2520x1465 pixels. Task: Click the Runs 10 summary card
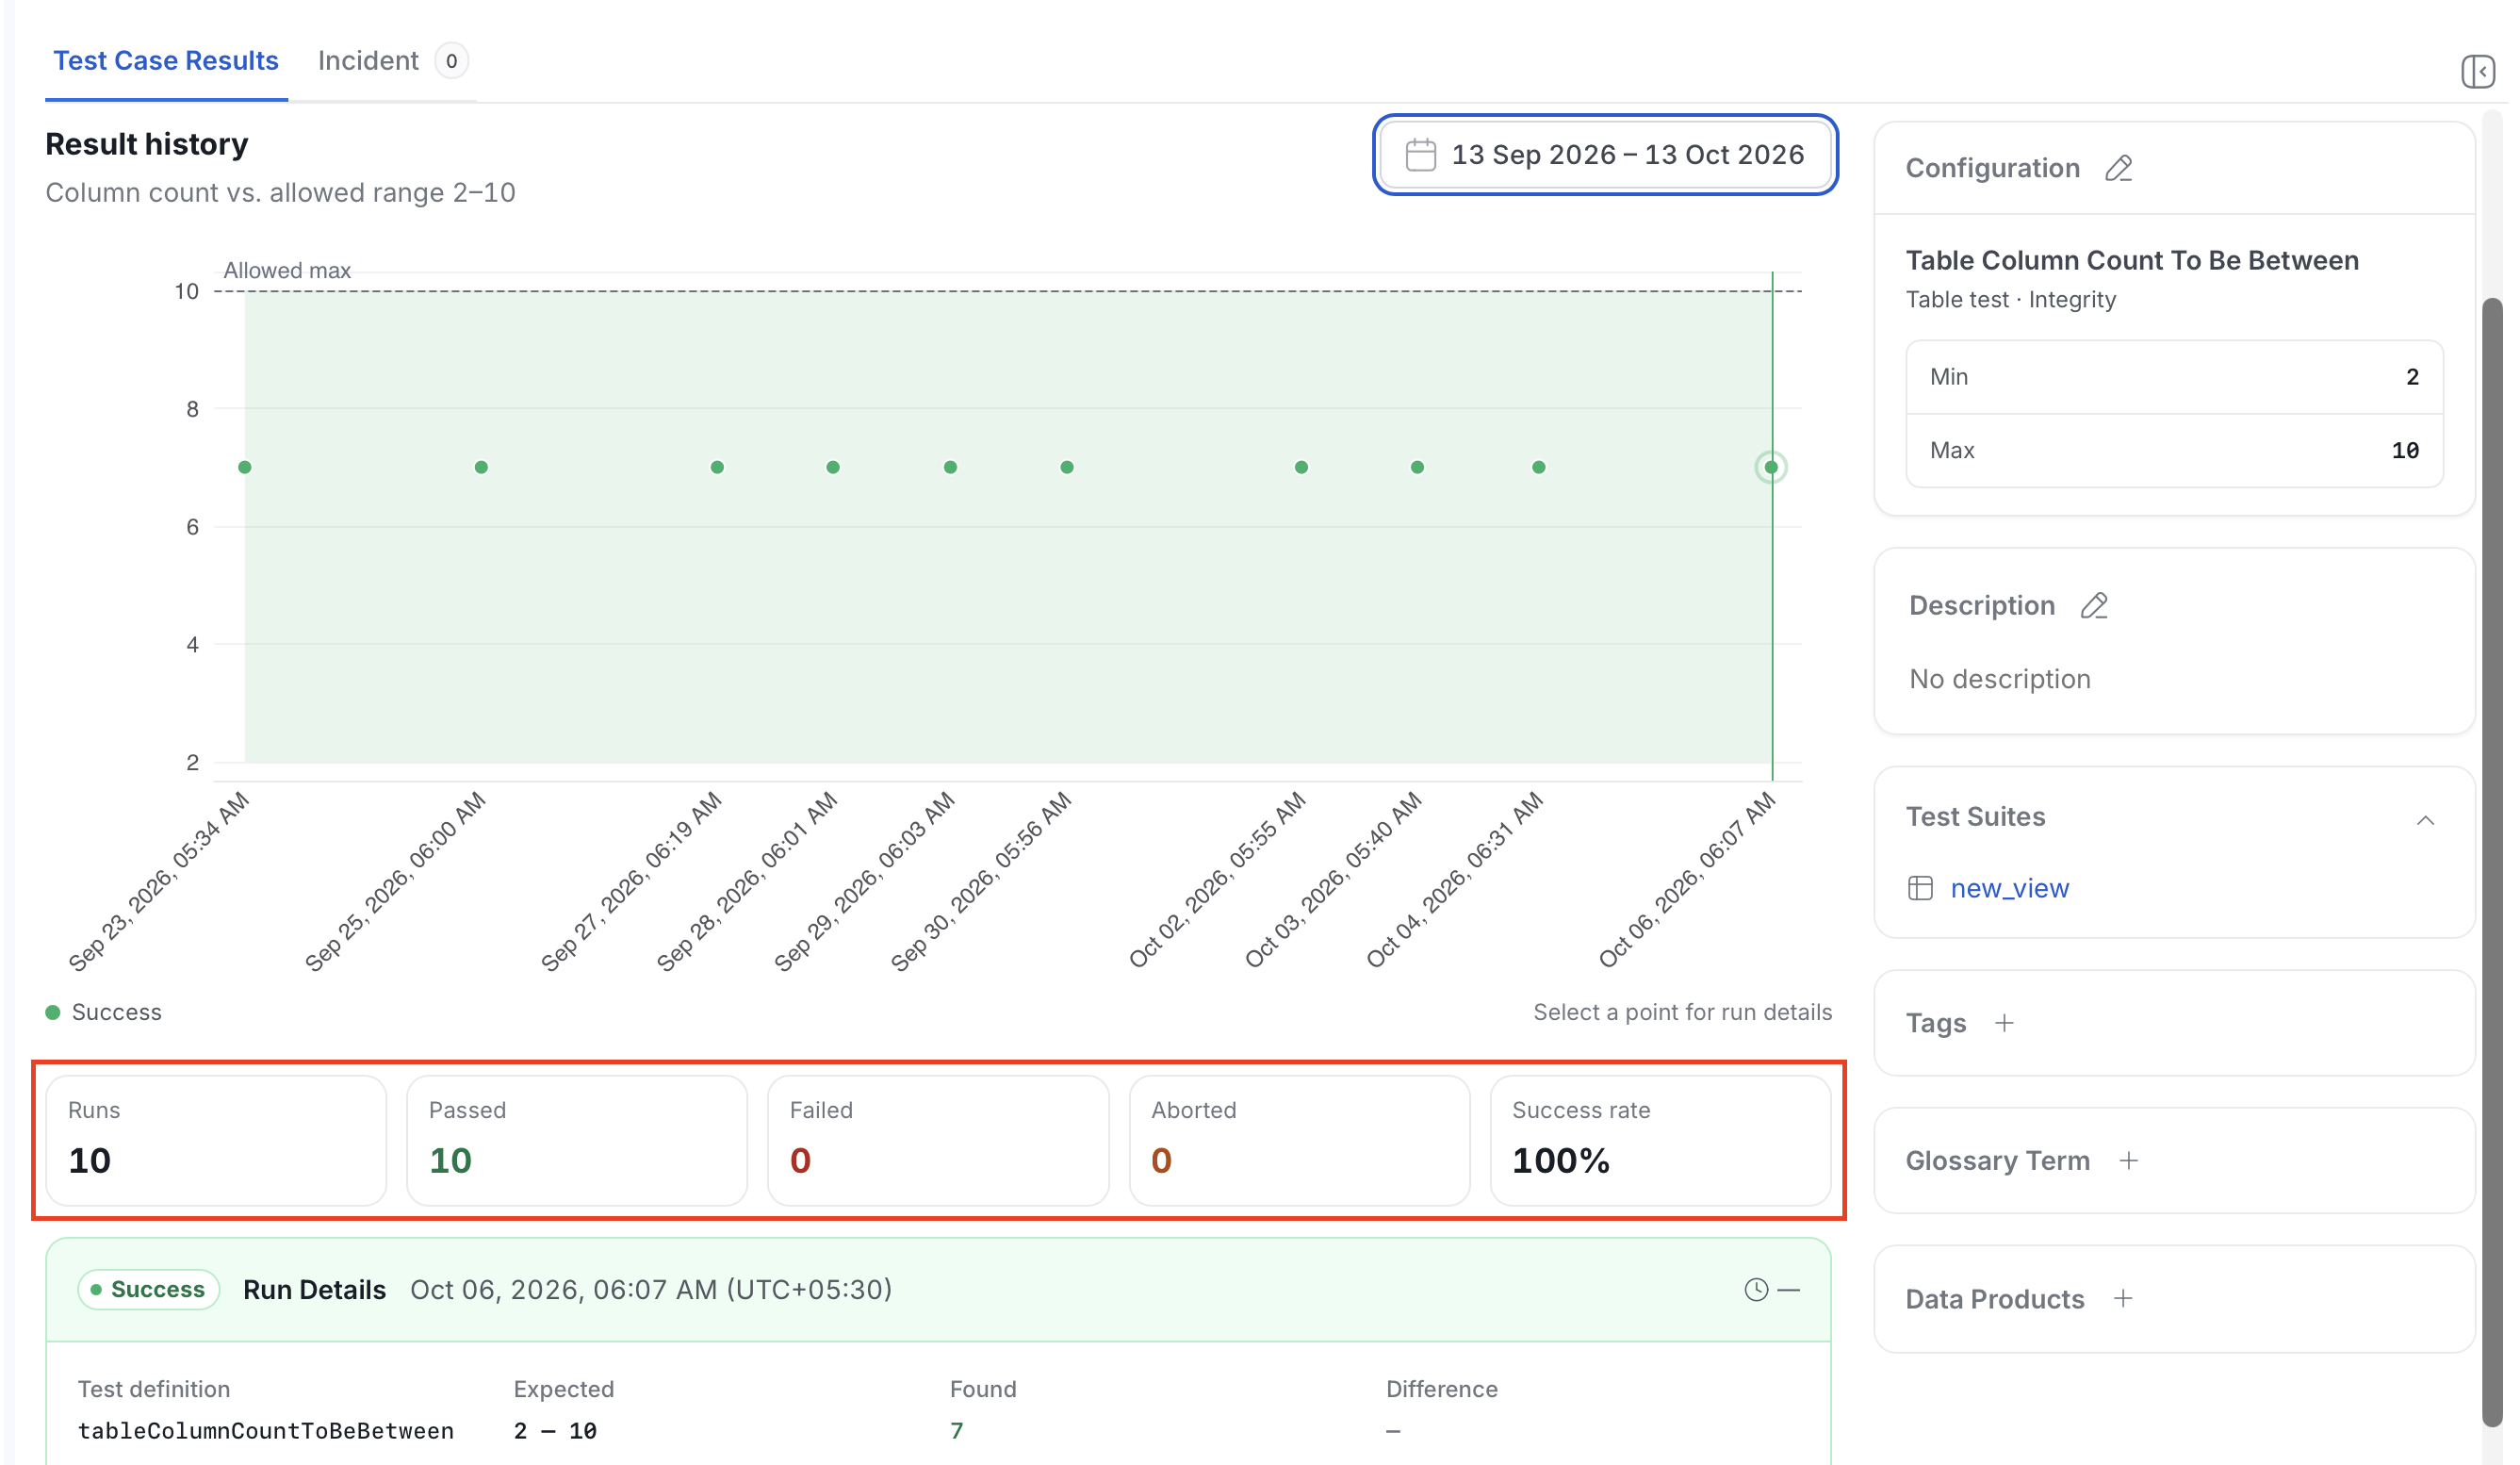click(x=216, y=1140)
